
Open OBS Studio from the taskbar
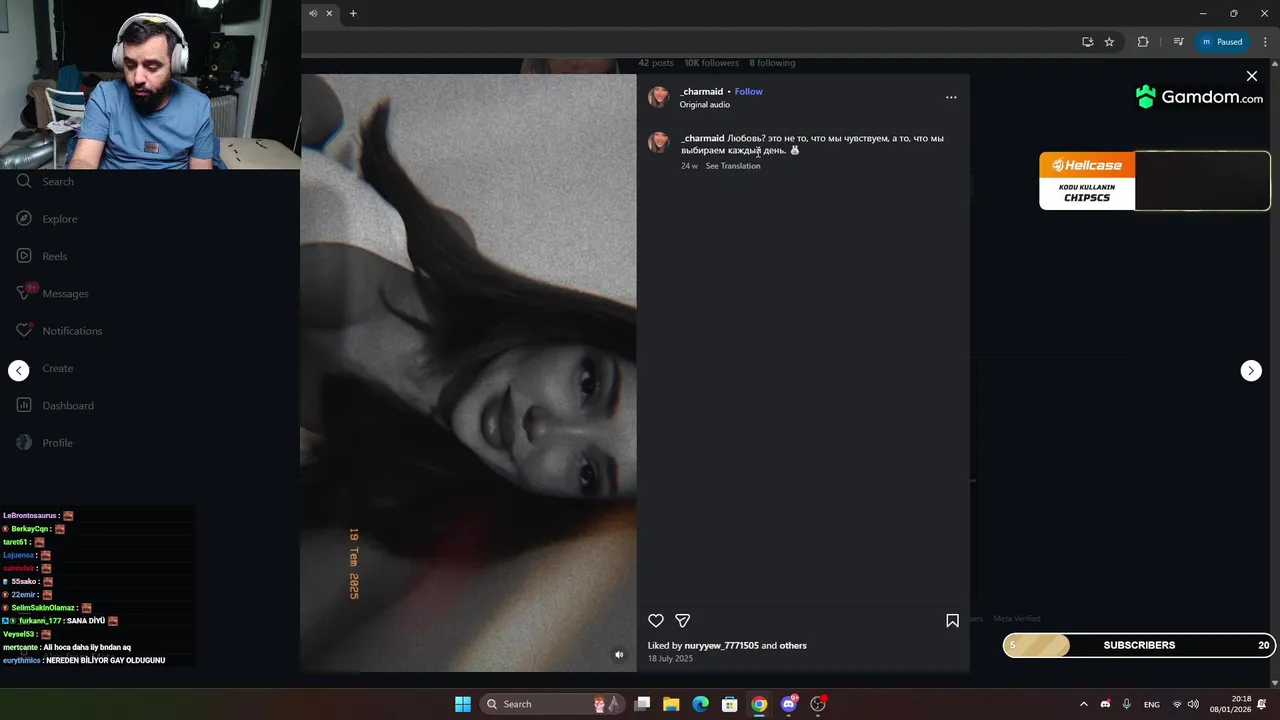818,704
